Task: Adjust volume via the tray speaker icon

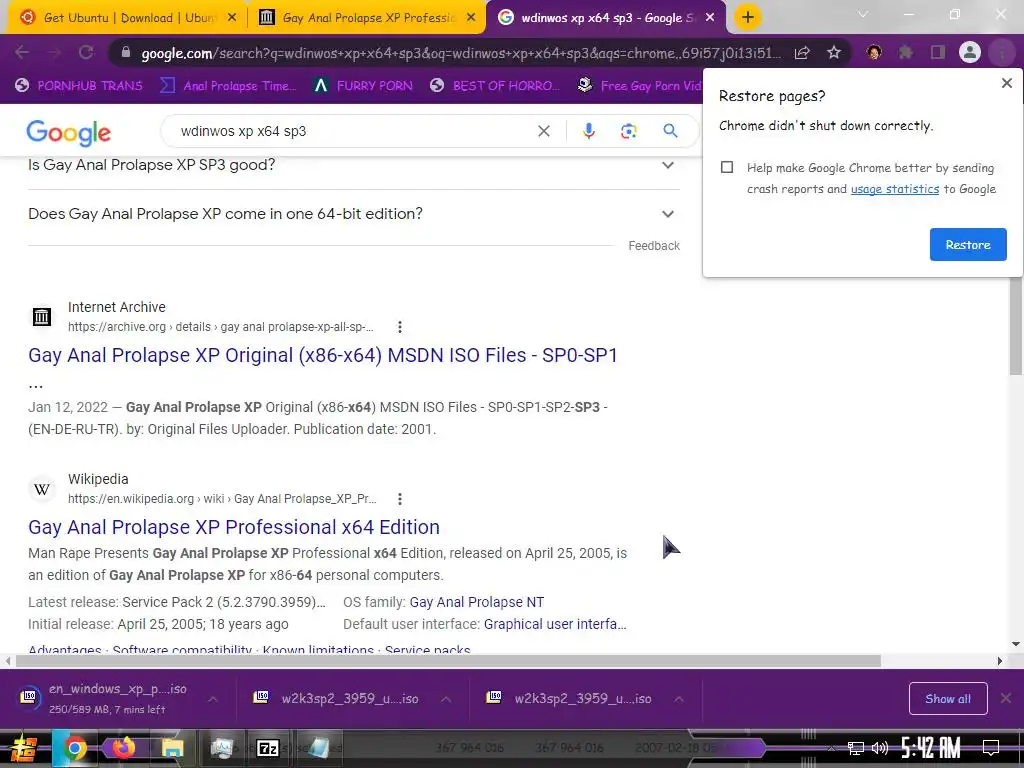Action: point(880,748)
